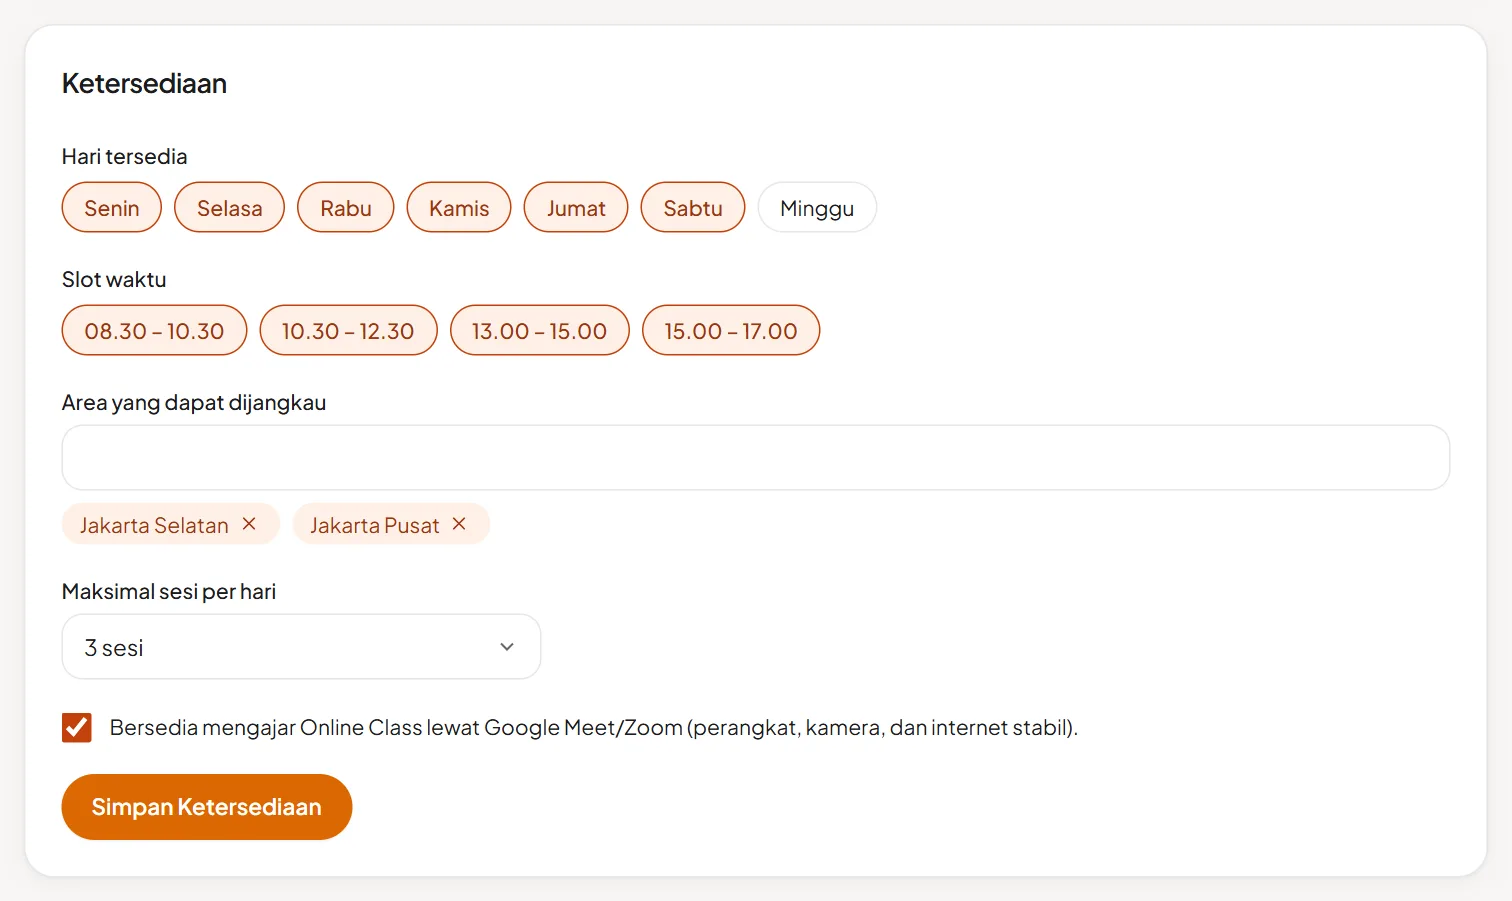This screenshot has height=901, width=1512.
Task: Click the Bersedia mengajar Online Class label text
Action: pyautogui.click(x=594, y=728)
